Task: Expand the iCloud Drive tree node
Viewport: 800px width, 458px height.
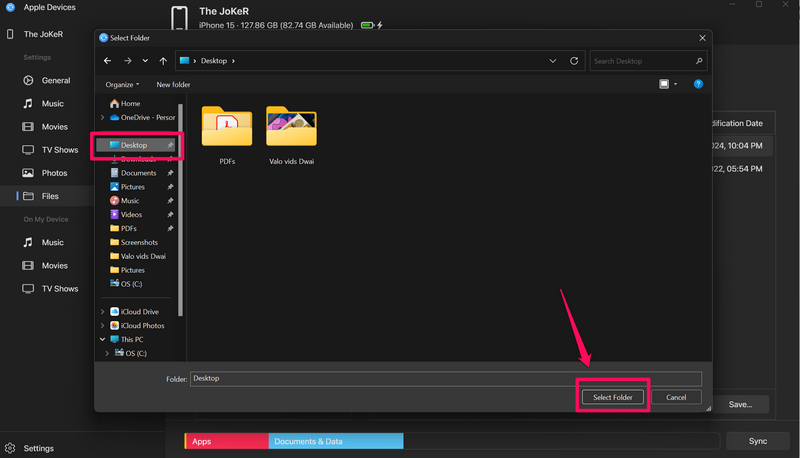Action: (x=103, y=312)
